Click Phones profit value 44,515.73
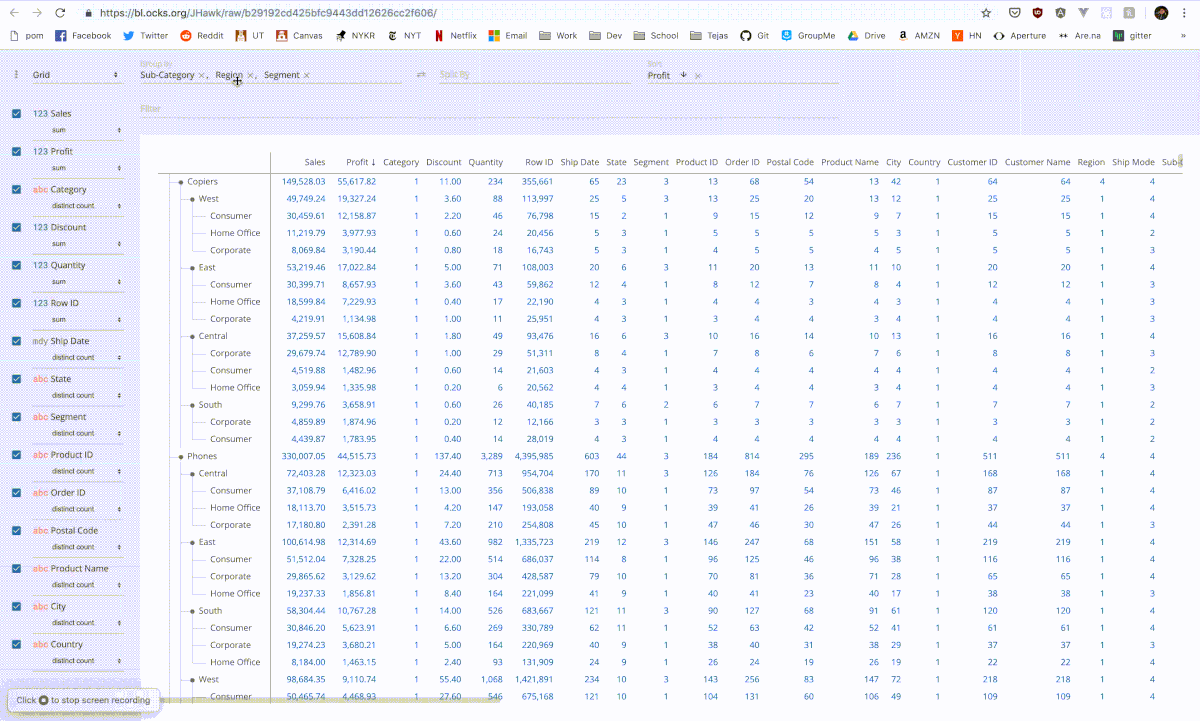This screenshot has height=721, width=1200. click(x=356, y=456)
